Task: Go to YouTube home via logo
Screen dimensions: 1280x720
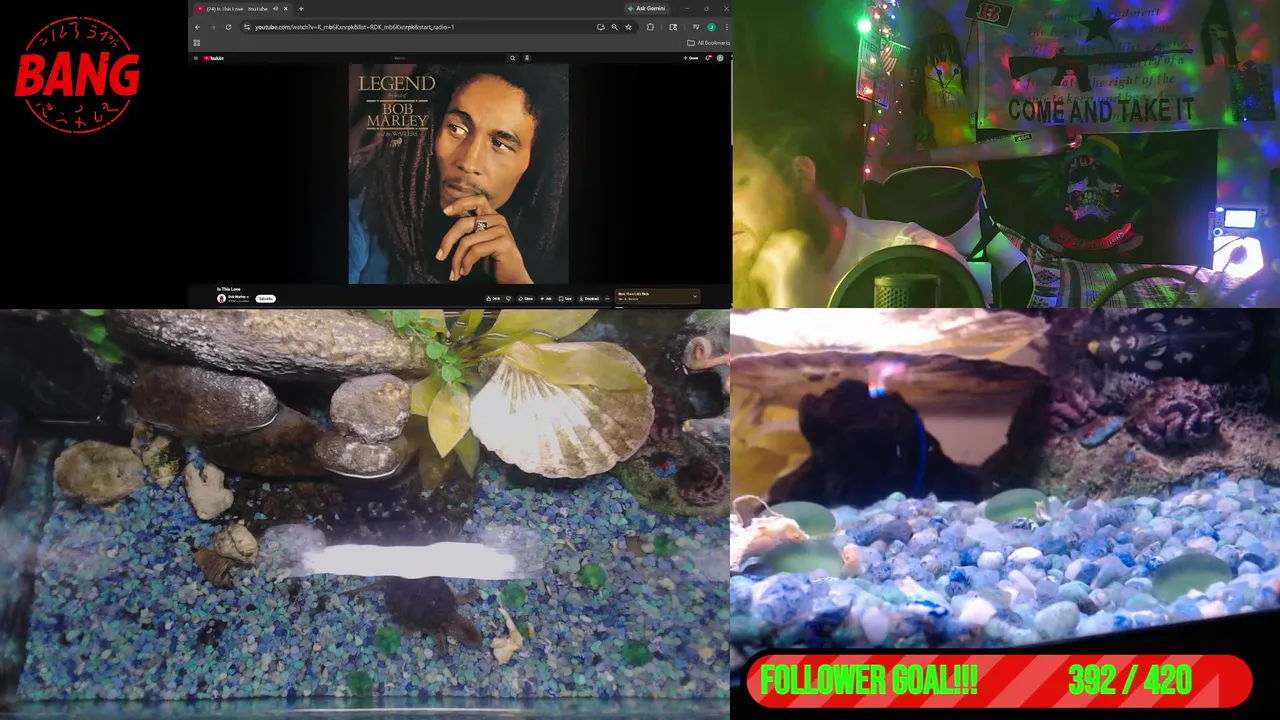Action: point(213,58)
